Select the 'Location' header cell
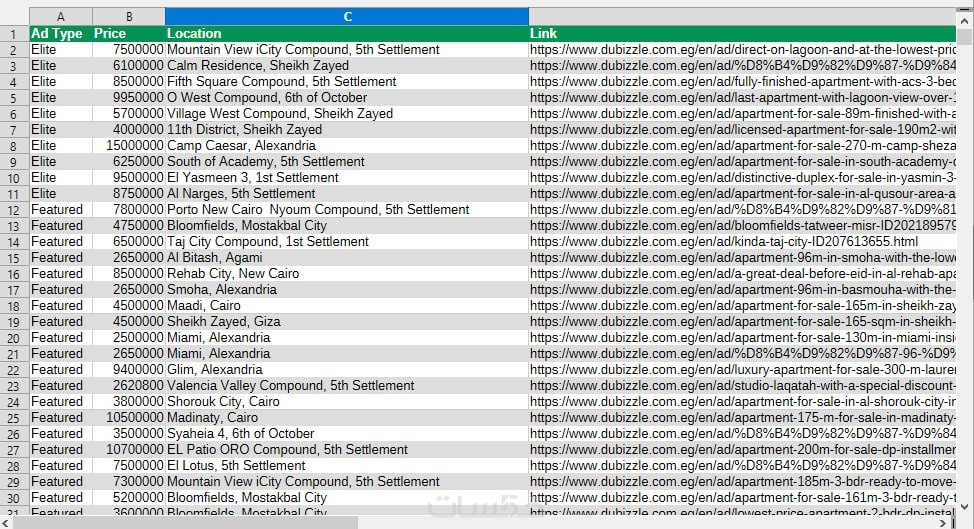This screenshot has height=529, width=974. (347, 34)
